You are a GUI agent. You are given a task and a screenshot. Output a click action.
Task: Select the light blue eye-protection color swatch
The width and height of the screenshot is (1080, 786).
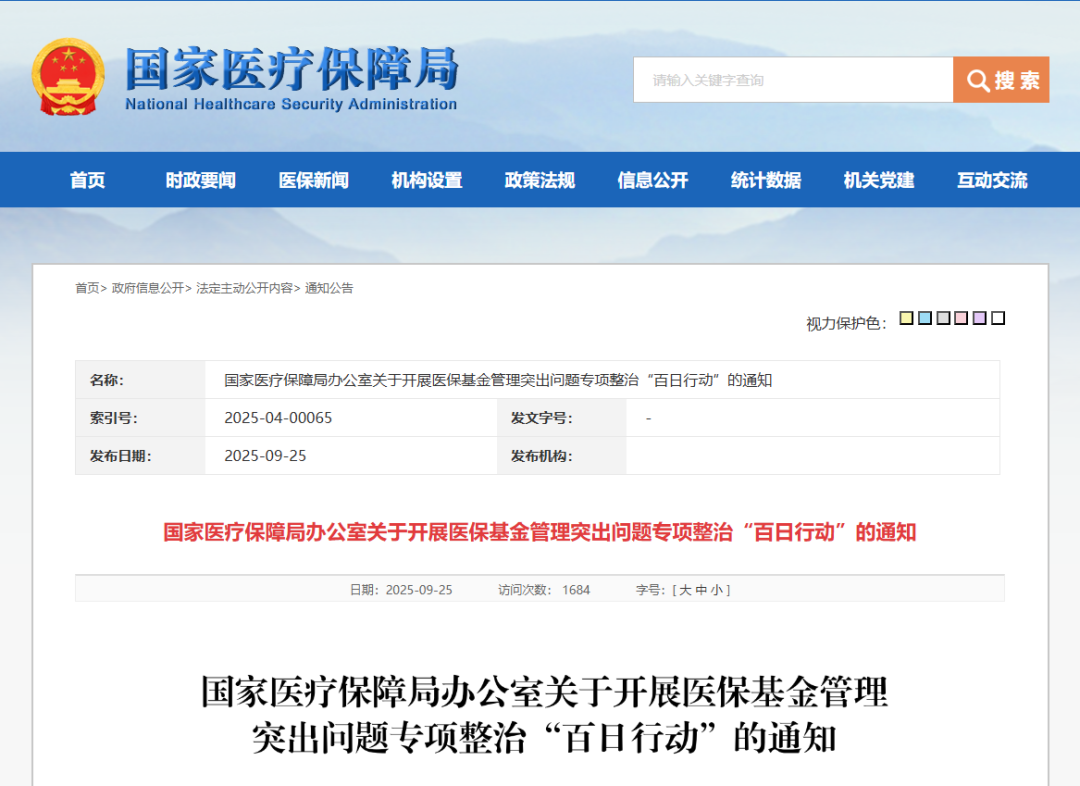[925, 318]
